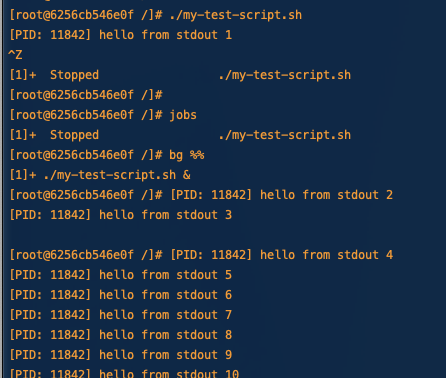Click the 'hello from stdout 8' line

click(x=120, y=335)
